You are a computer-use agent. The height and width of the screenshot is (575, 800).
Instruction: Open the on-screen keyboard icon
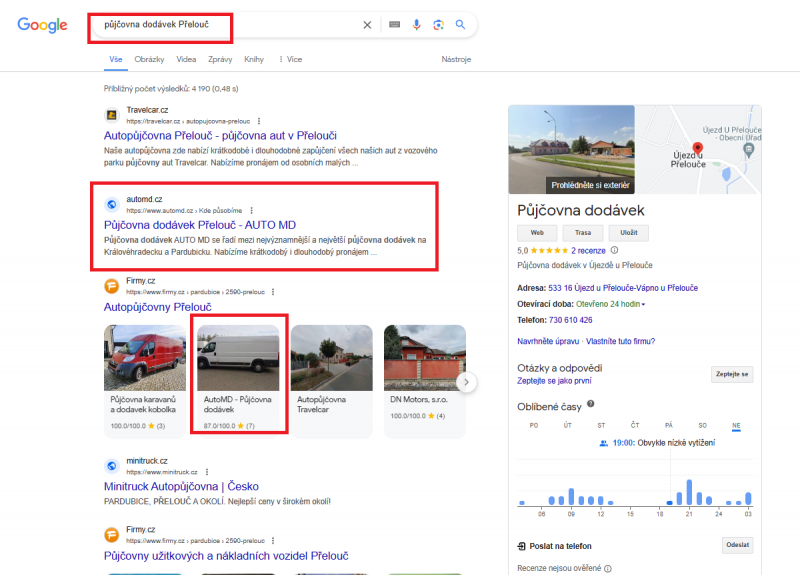point(394,24)
